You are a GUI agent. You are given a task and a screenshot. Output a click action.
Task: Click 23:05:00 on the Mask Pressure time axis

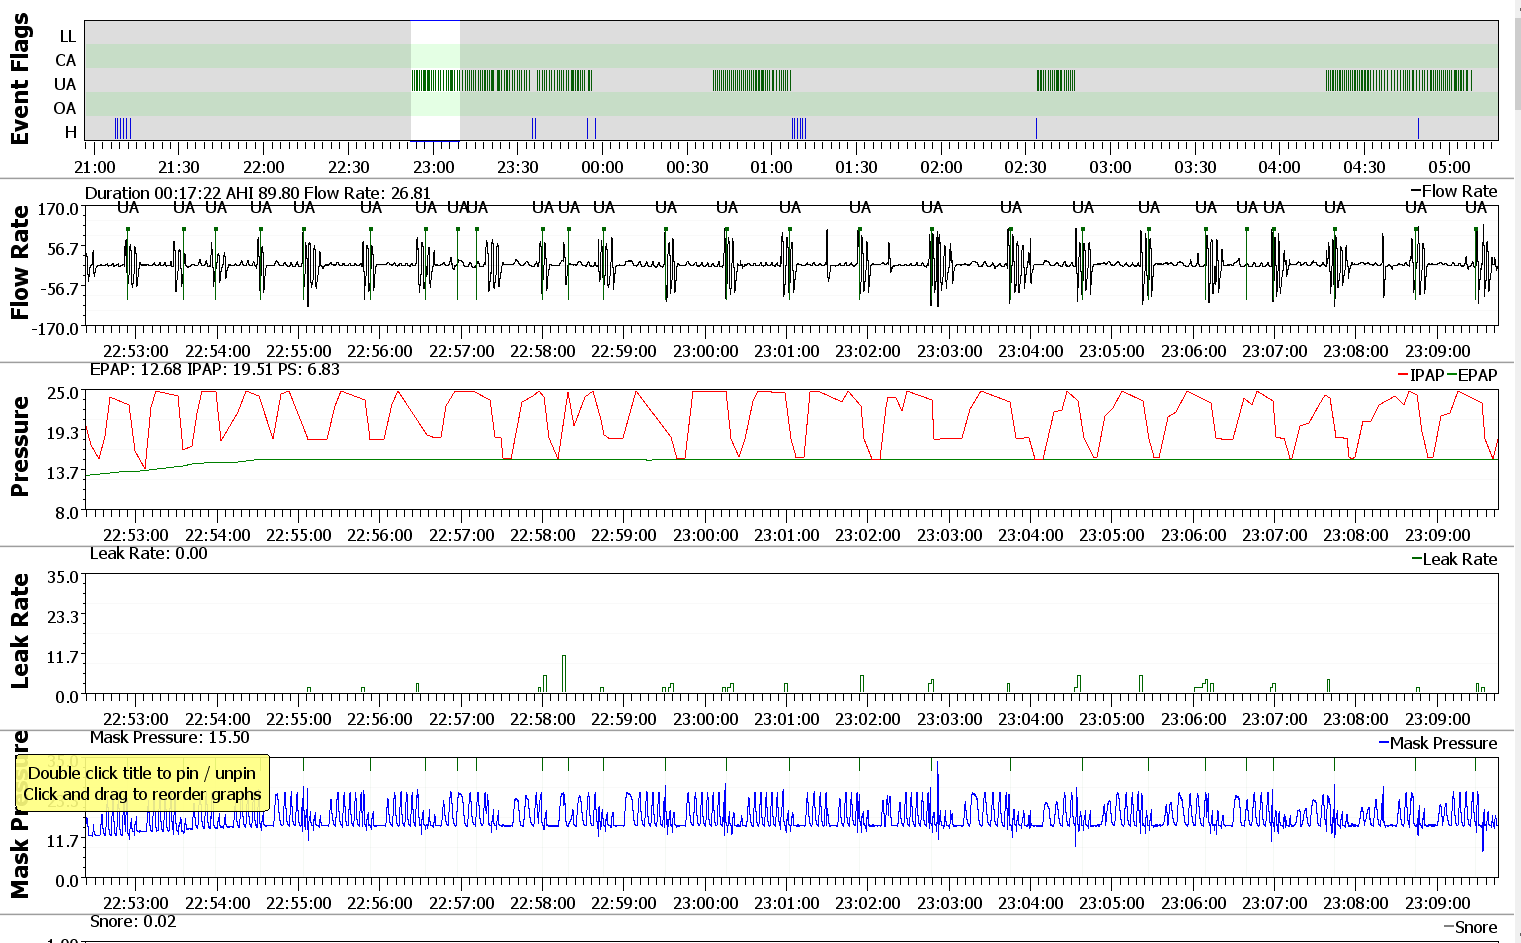pyautogui.click(x=1112, y=903)
